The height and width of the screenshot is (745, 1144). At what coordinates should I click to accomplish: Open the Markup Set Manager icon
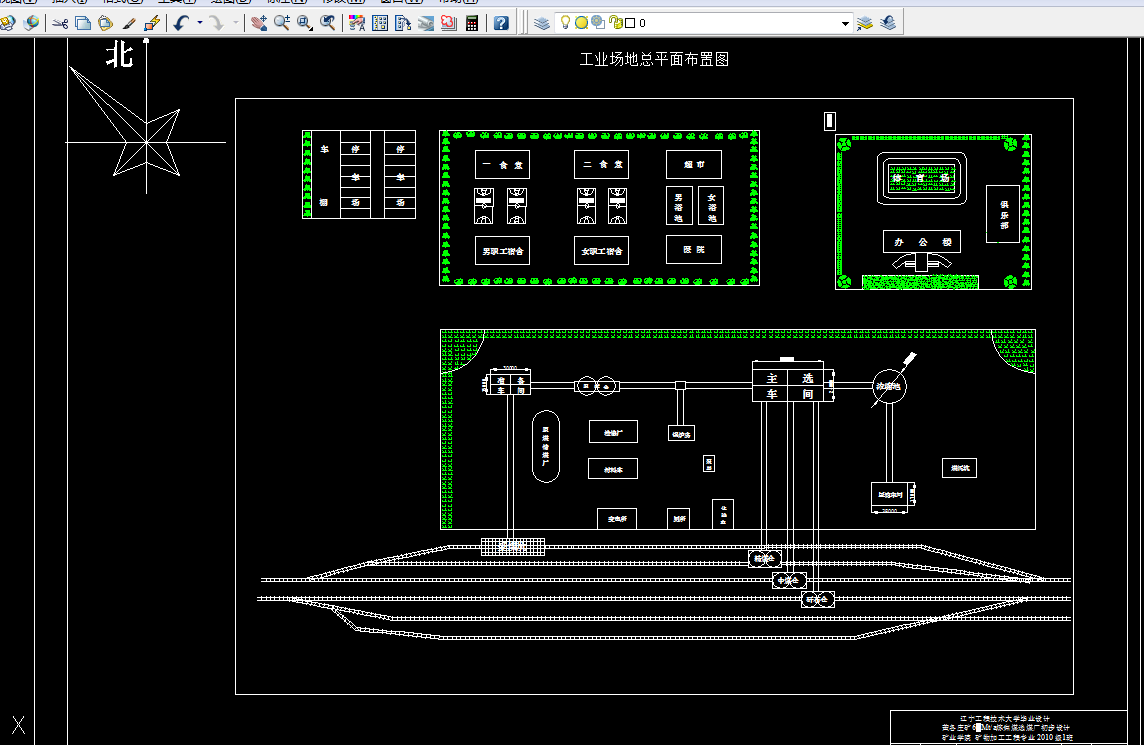[x=449, y=23]
